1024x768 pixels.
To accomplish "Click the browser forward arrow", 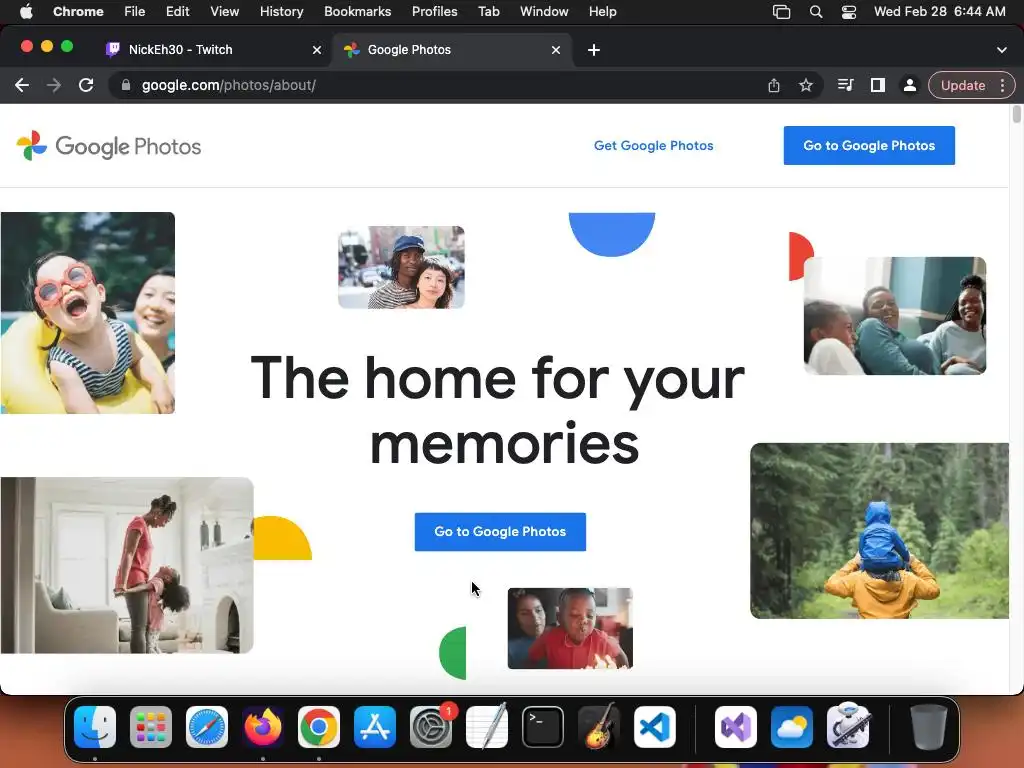I will pos(54,86).
